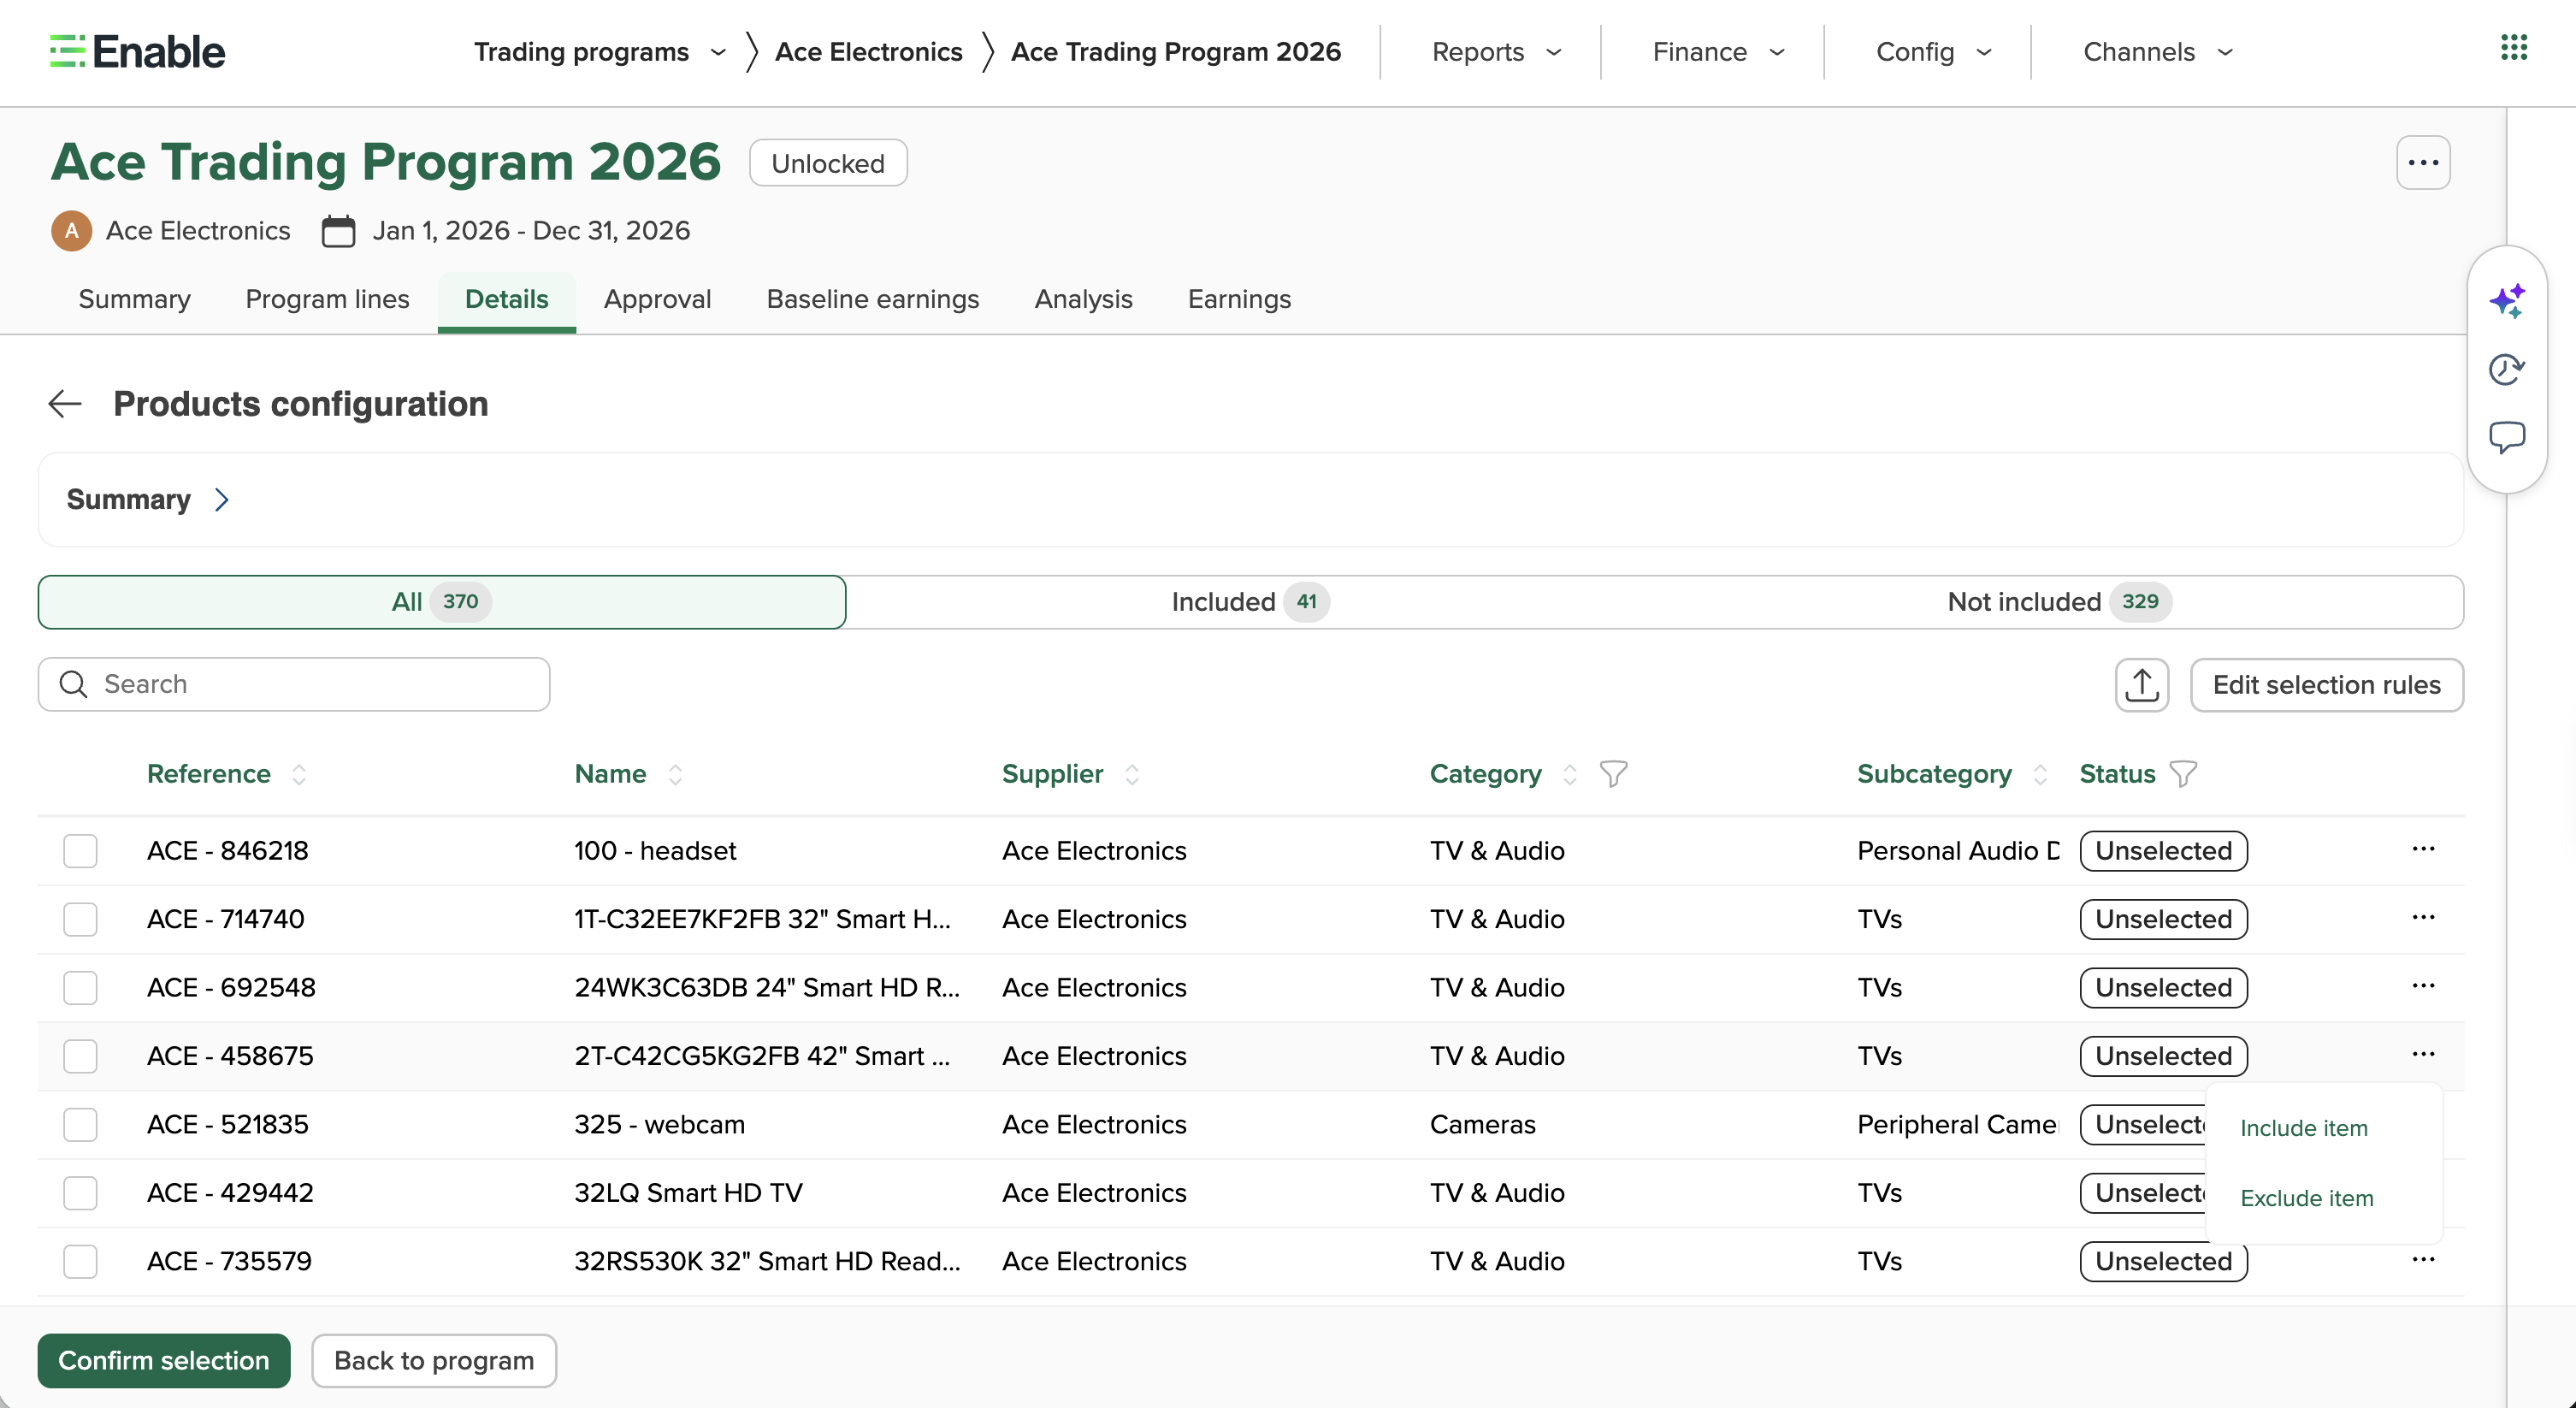Sort by the Supplier column arrows

click(x=1131, y=774)
